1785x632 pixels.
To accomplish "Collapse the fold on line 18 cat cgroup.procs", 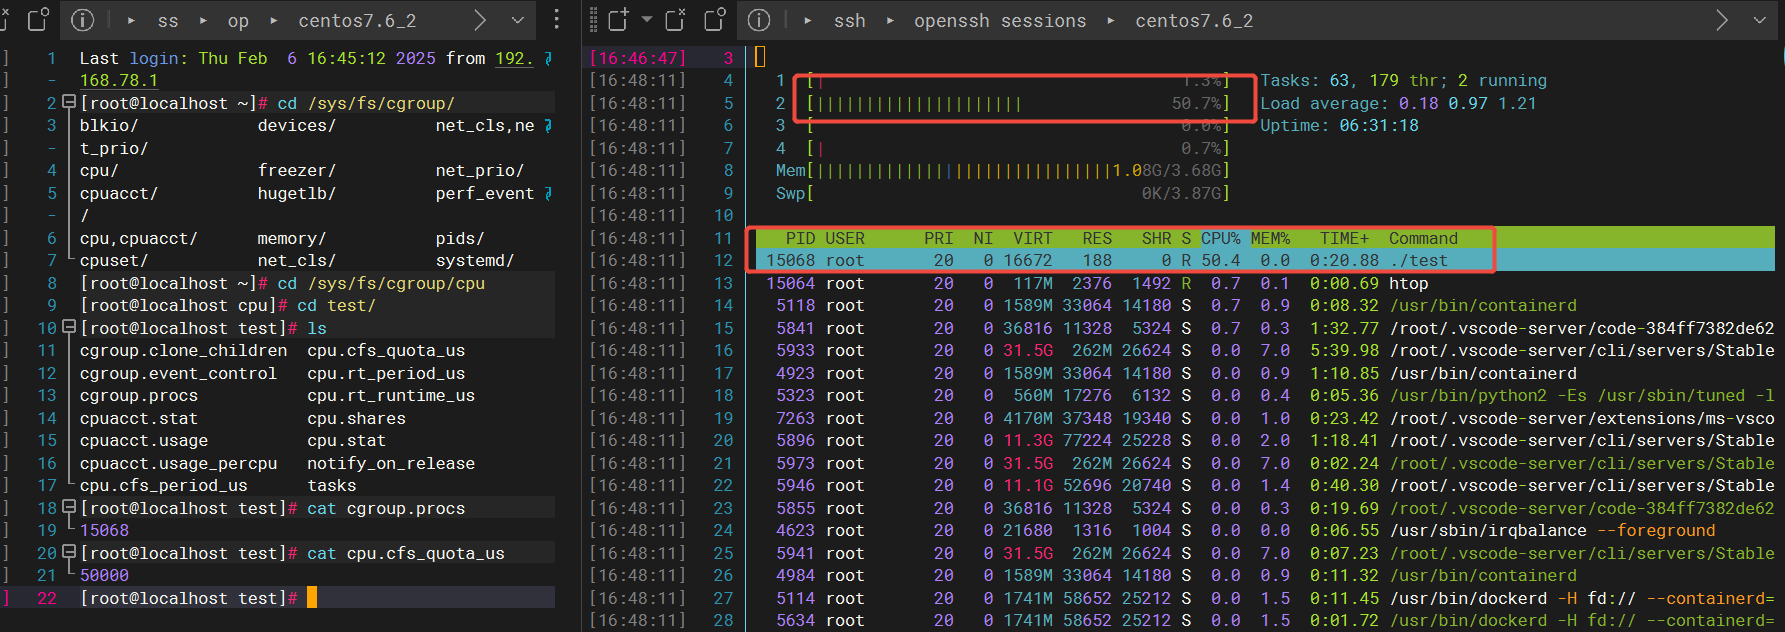I will 69,507.
